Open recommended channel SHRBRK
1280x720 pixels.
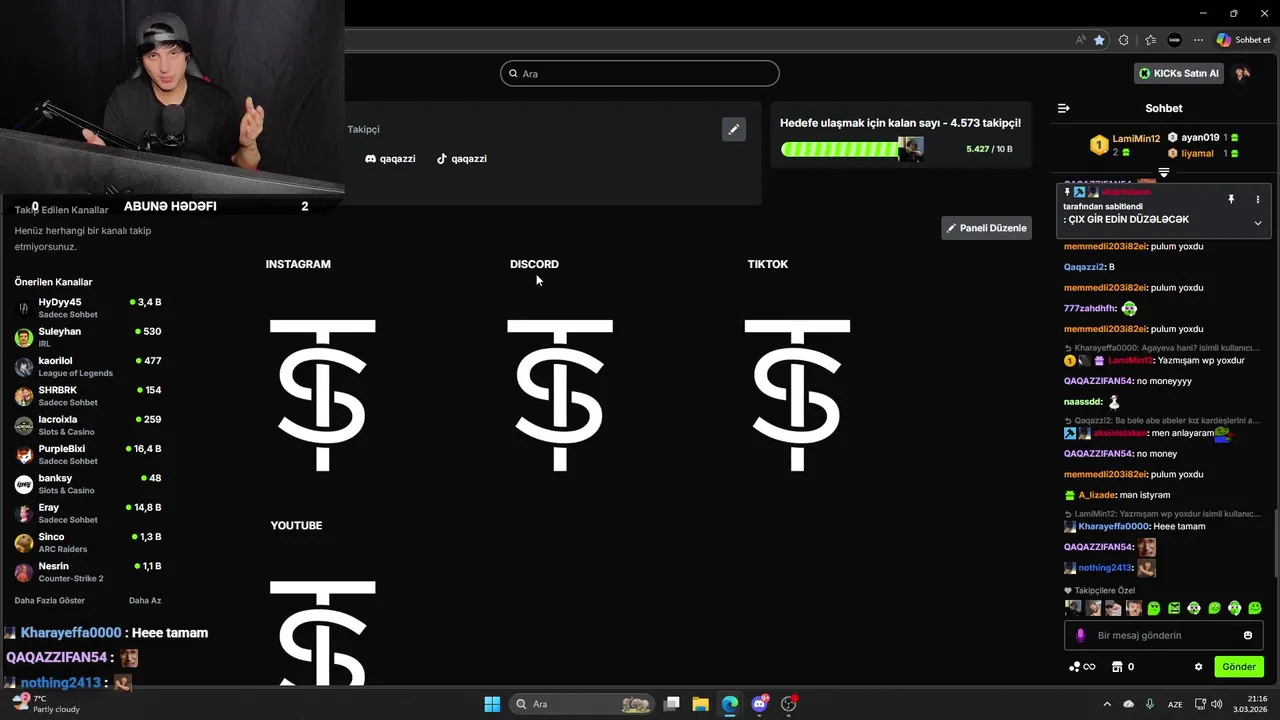tap(88, 396)
